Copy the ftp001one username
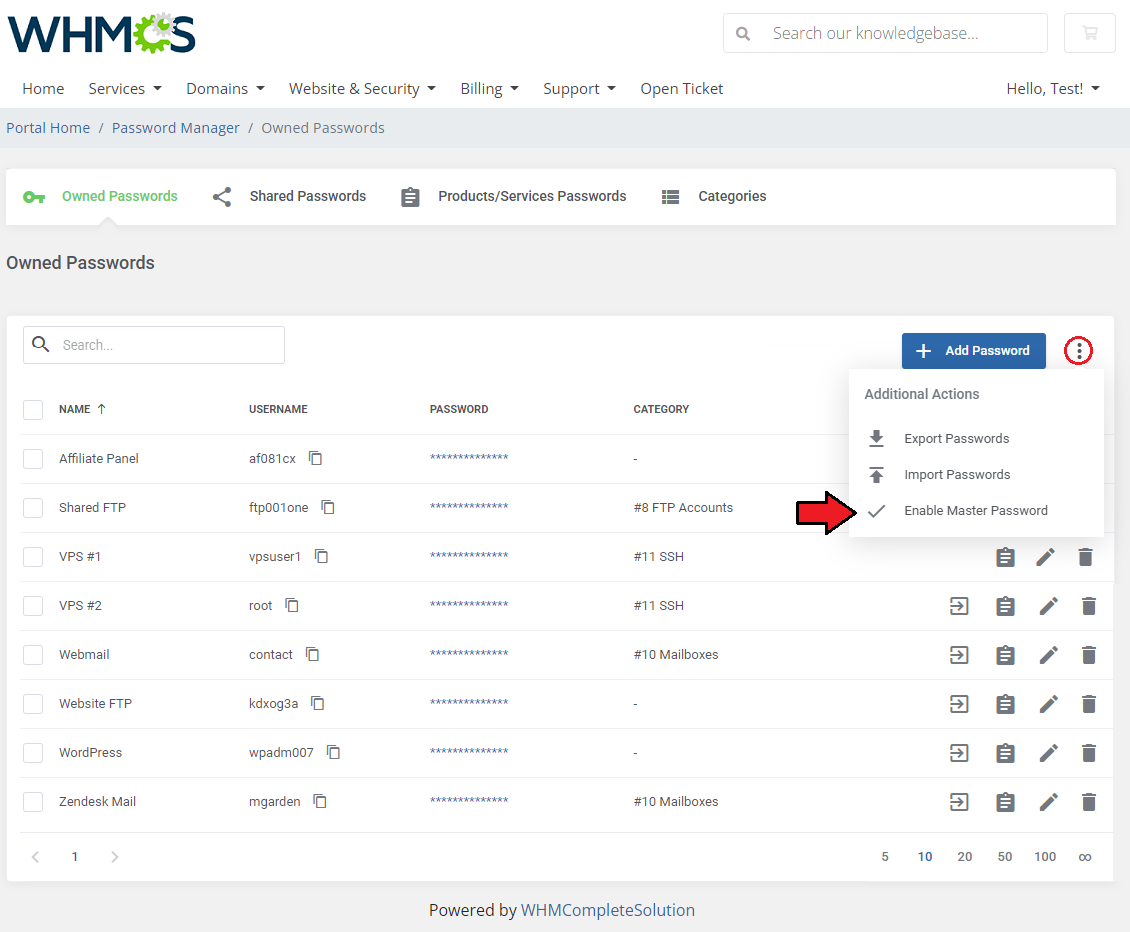1130x932 pixels. pyautogui.click(x=328, y=507)
